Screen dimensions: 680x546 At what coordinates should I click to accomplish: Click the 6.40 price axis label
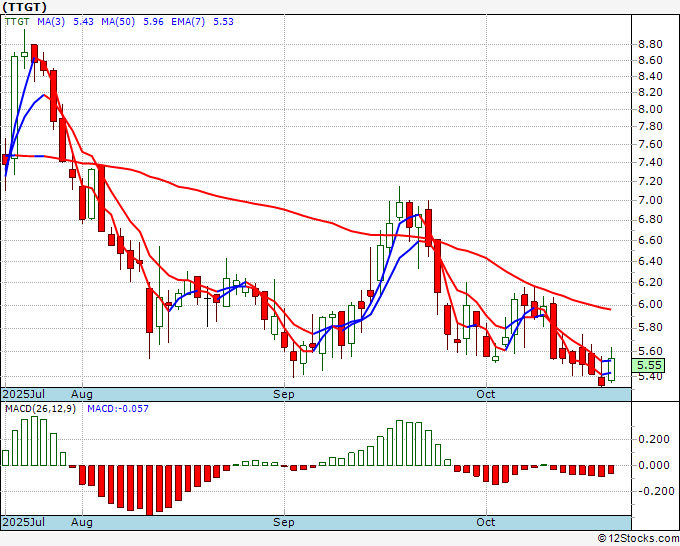(650, 261)
